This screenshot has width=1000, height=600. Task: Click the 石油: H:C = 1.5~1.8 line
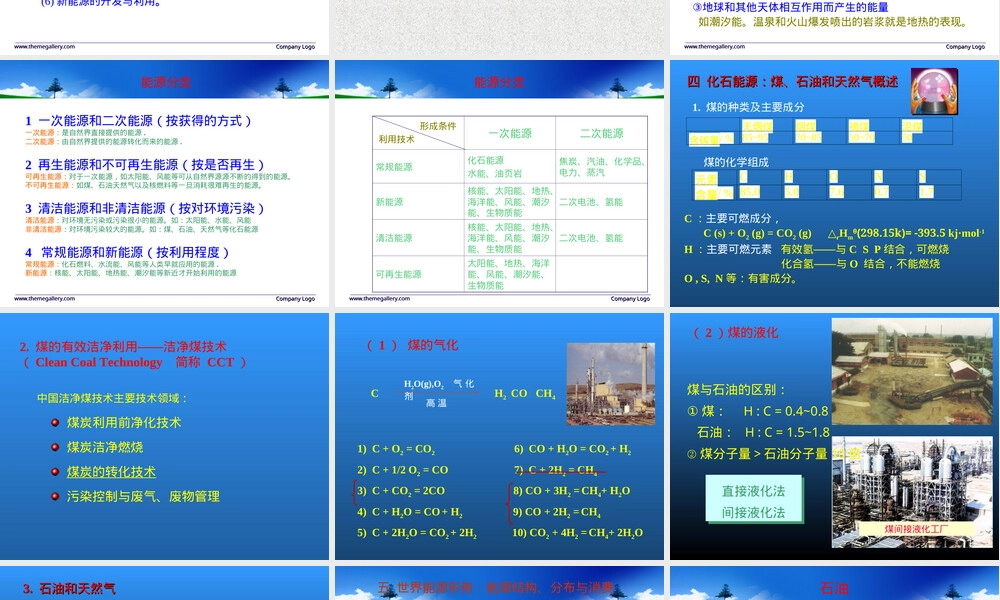pos(763,432)
